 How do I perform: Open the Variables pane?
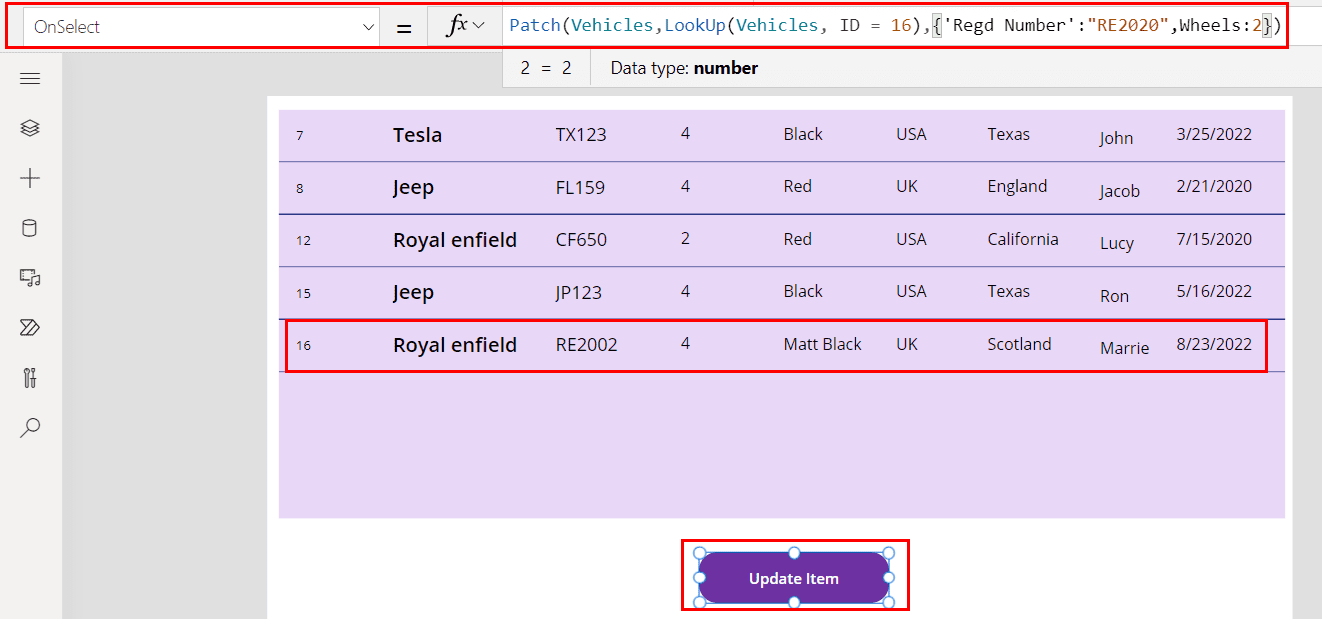point(30,378)
